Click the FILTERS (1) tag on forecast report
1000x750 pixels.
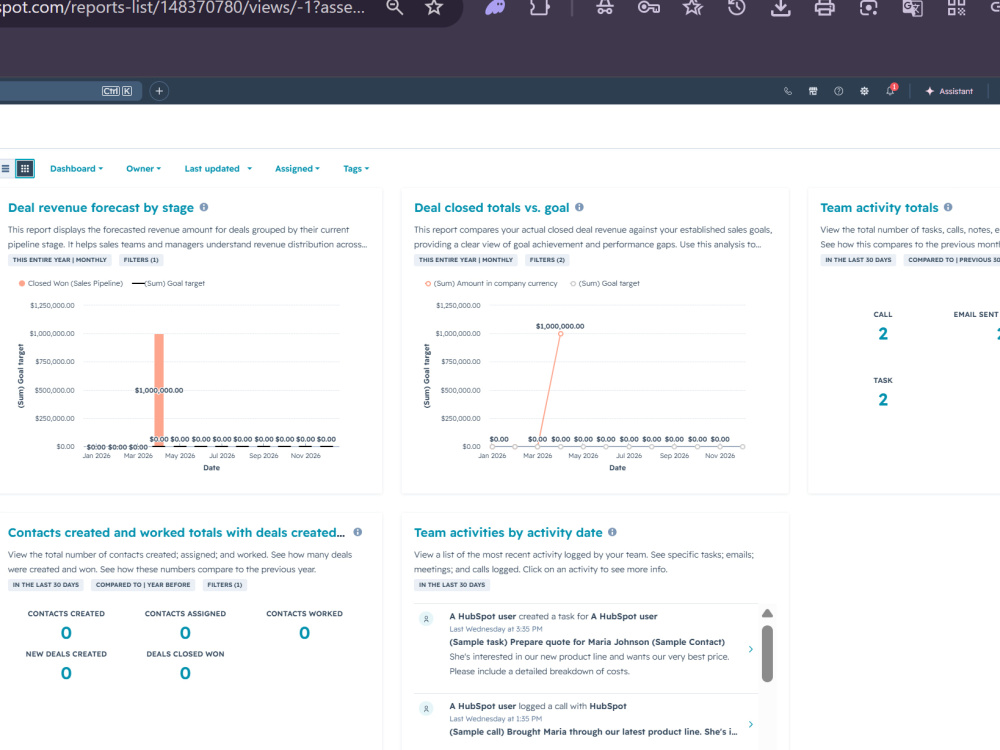[141, 260]
